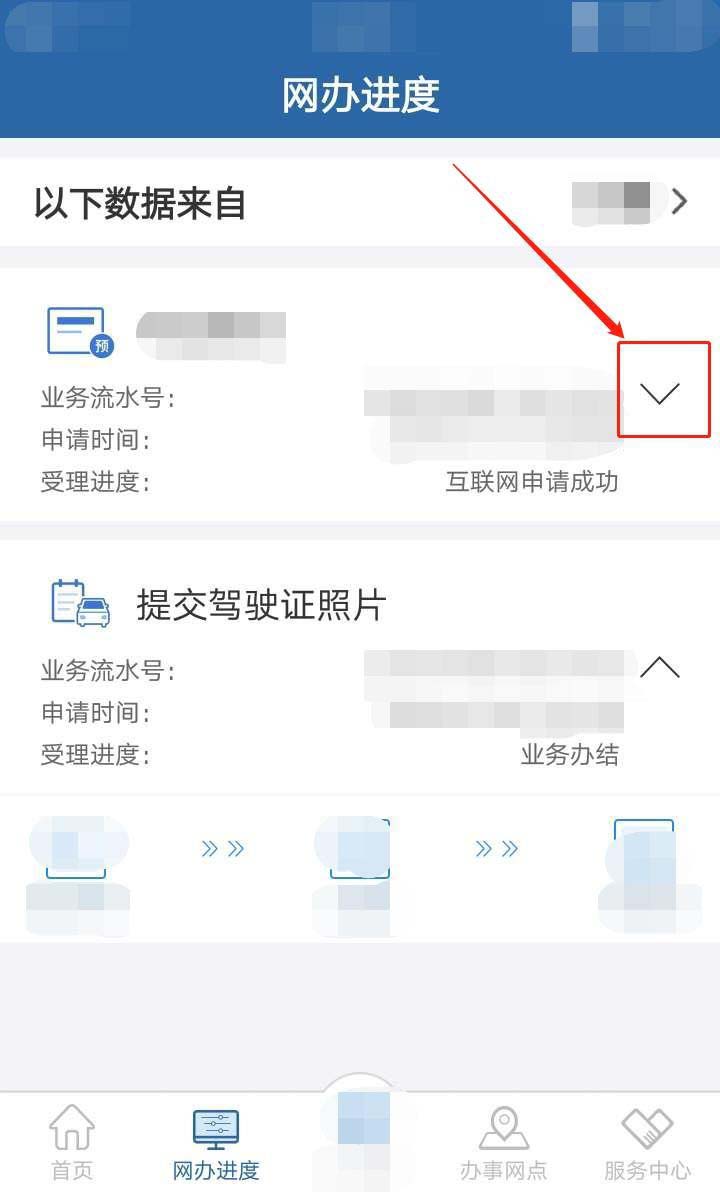Tap the map pin icon for 办事网点

point(503,1127)
